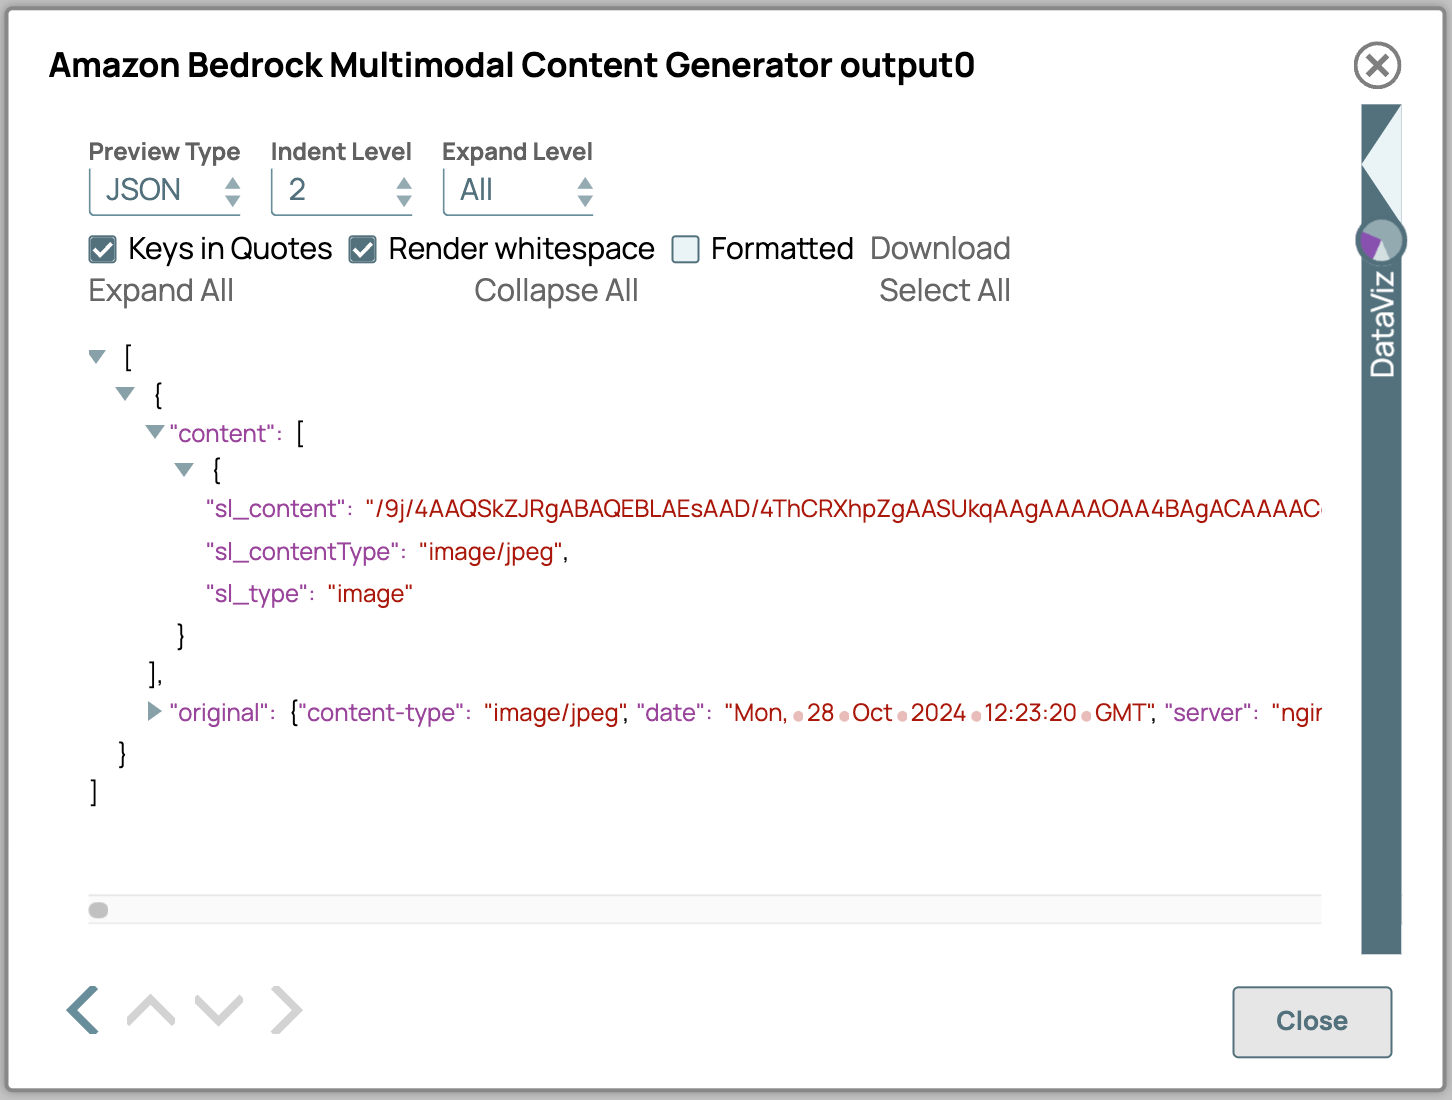The height and width of the screenshot is (1100, 1452).
Task: Enable the Formatted checkbox
Action: tap(685, 249)
